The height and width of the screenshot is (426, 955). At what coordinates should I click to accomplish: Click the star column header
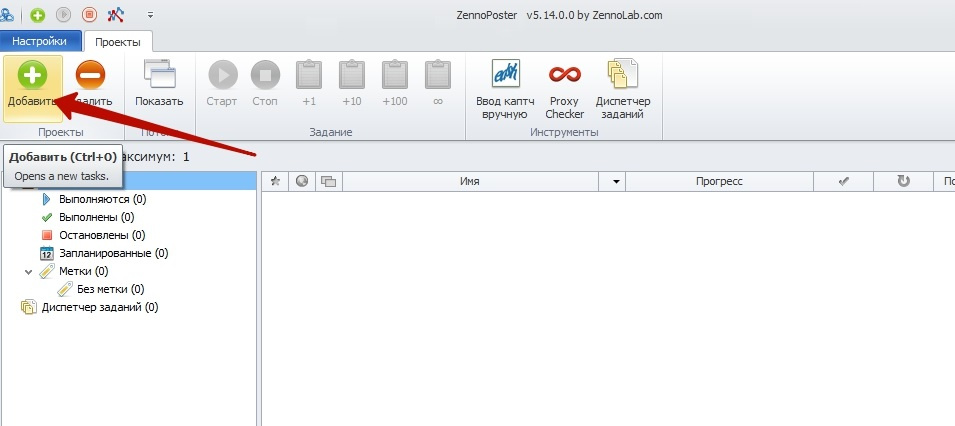pyautogui.click(x=275, y=181)
